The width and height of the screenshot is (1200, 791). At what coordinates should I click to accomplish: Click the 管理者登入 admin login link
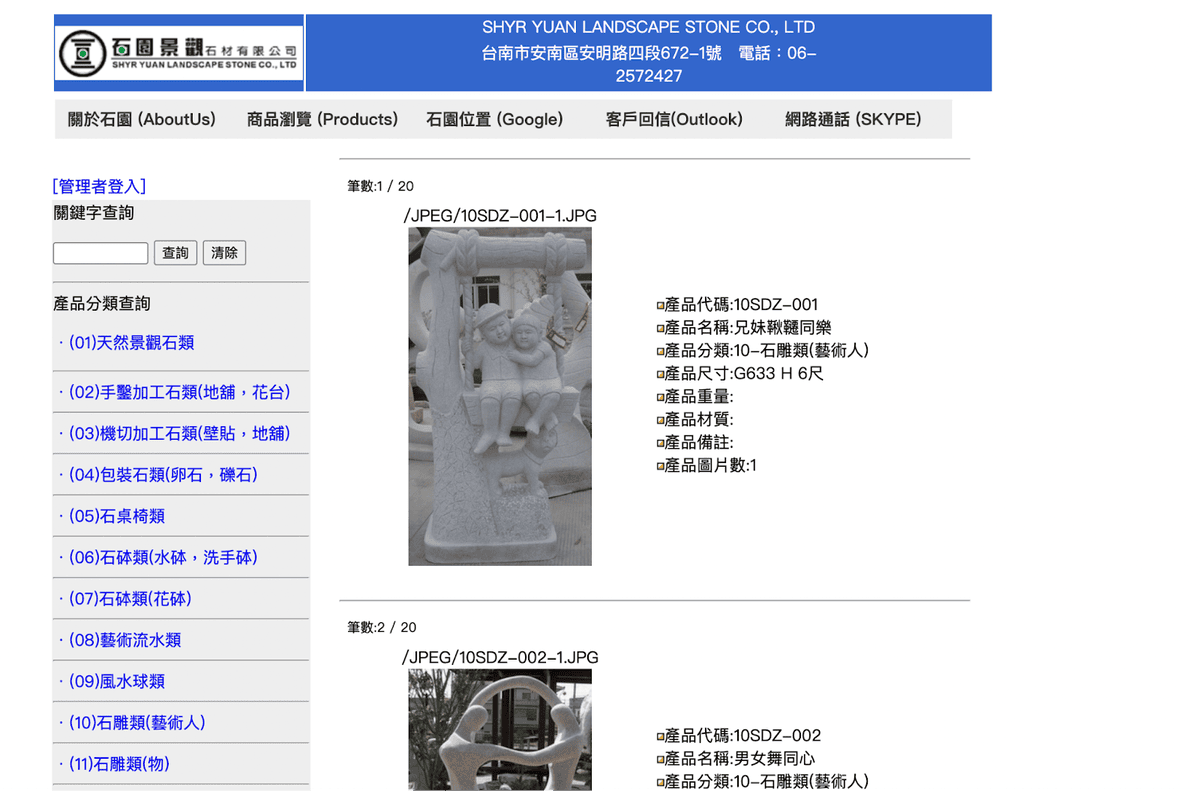[99, 186]
